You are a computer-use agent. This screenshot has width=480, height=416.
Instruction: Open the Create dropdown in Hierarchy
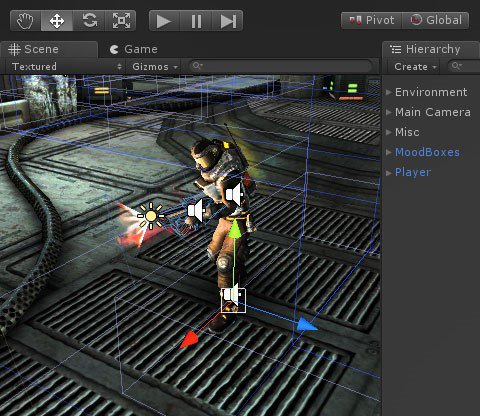(x=415, y=67)
